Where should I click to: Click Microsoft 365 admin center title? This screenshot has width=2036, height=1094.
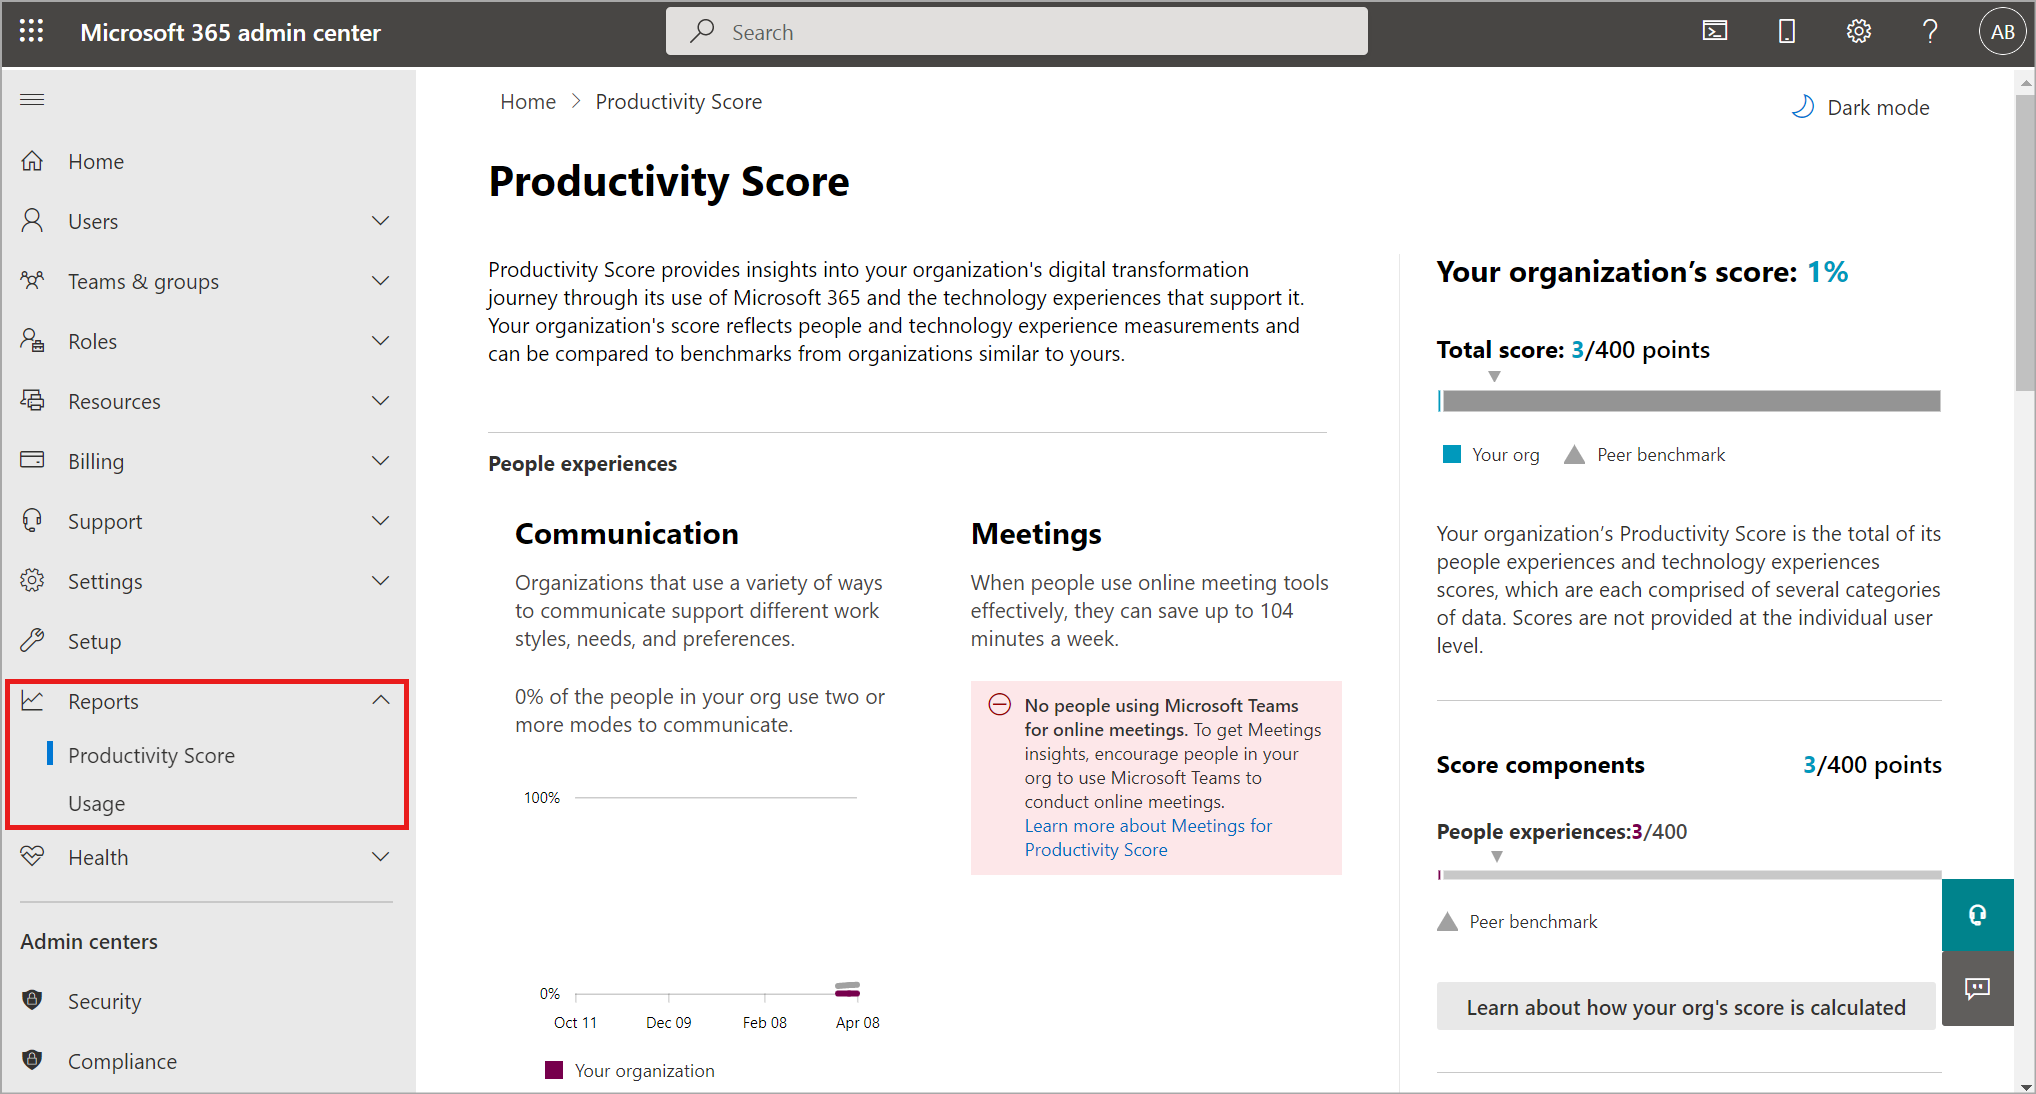[230, 32]
